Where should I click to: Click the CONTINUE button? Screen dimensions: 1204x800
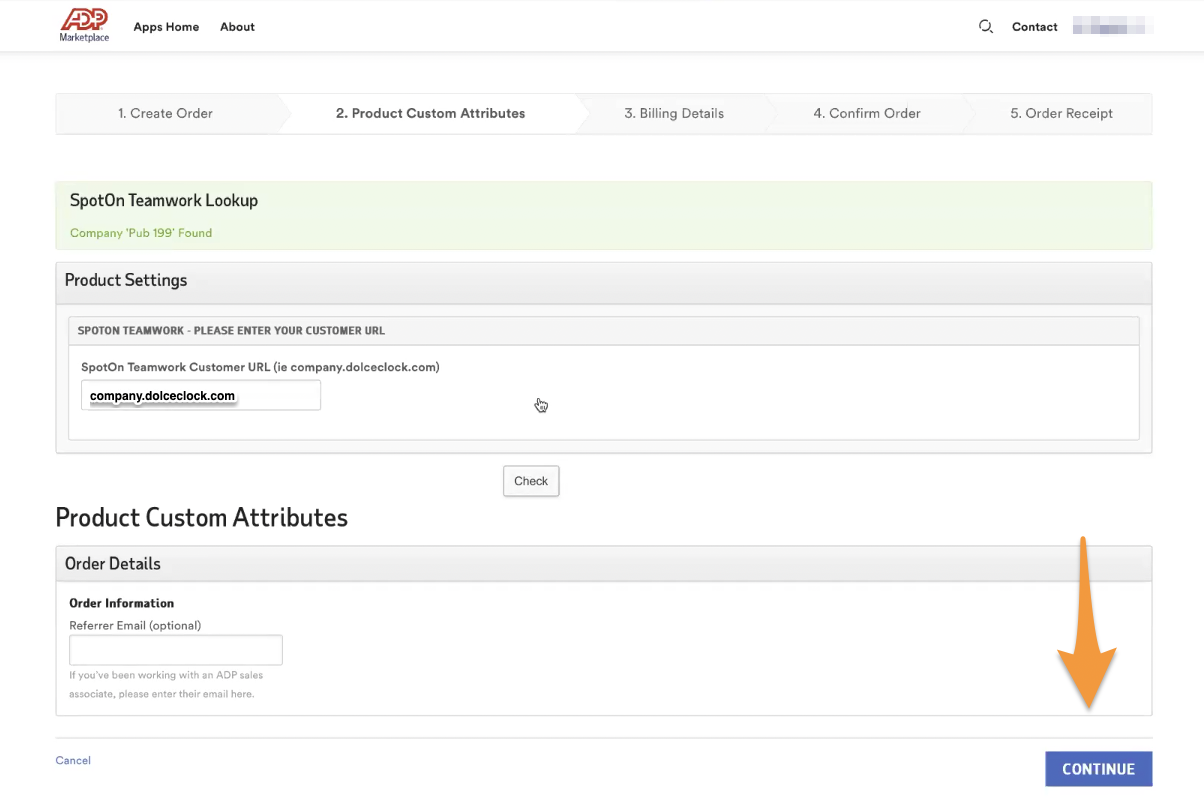1098,769
